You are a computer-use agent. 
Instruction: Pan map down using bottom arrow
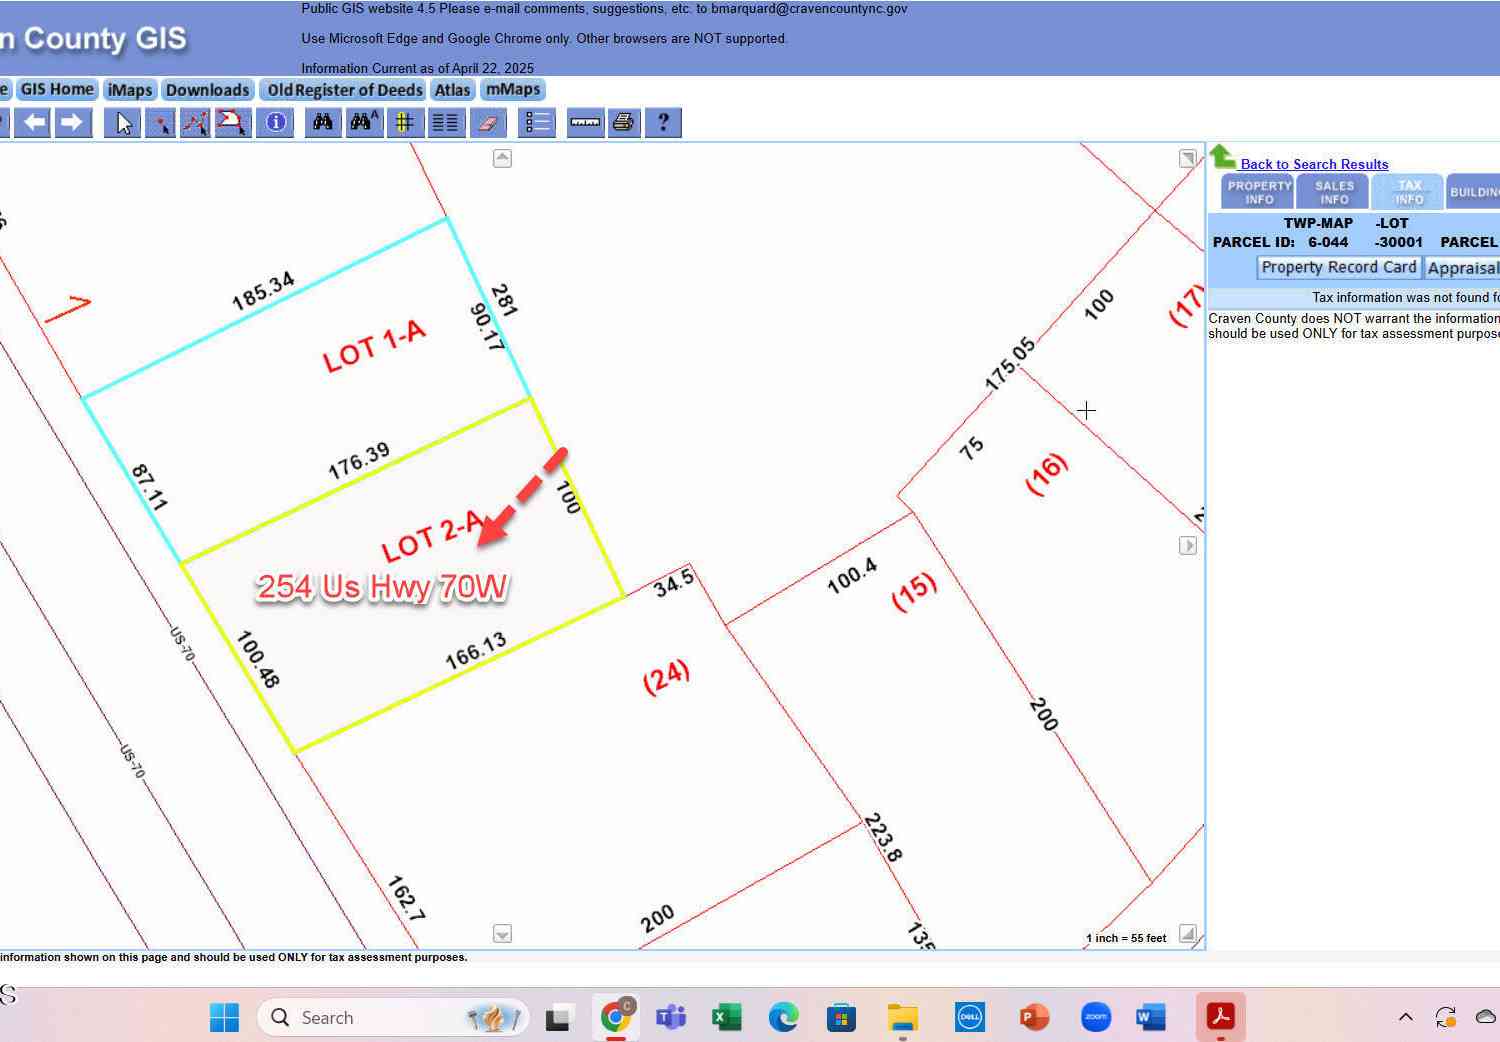(x=503, y=934)
